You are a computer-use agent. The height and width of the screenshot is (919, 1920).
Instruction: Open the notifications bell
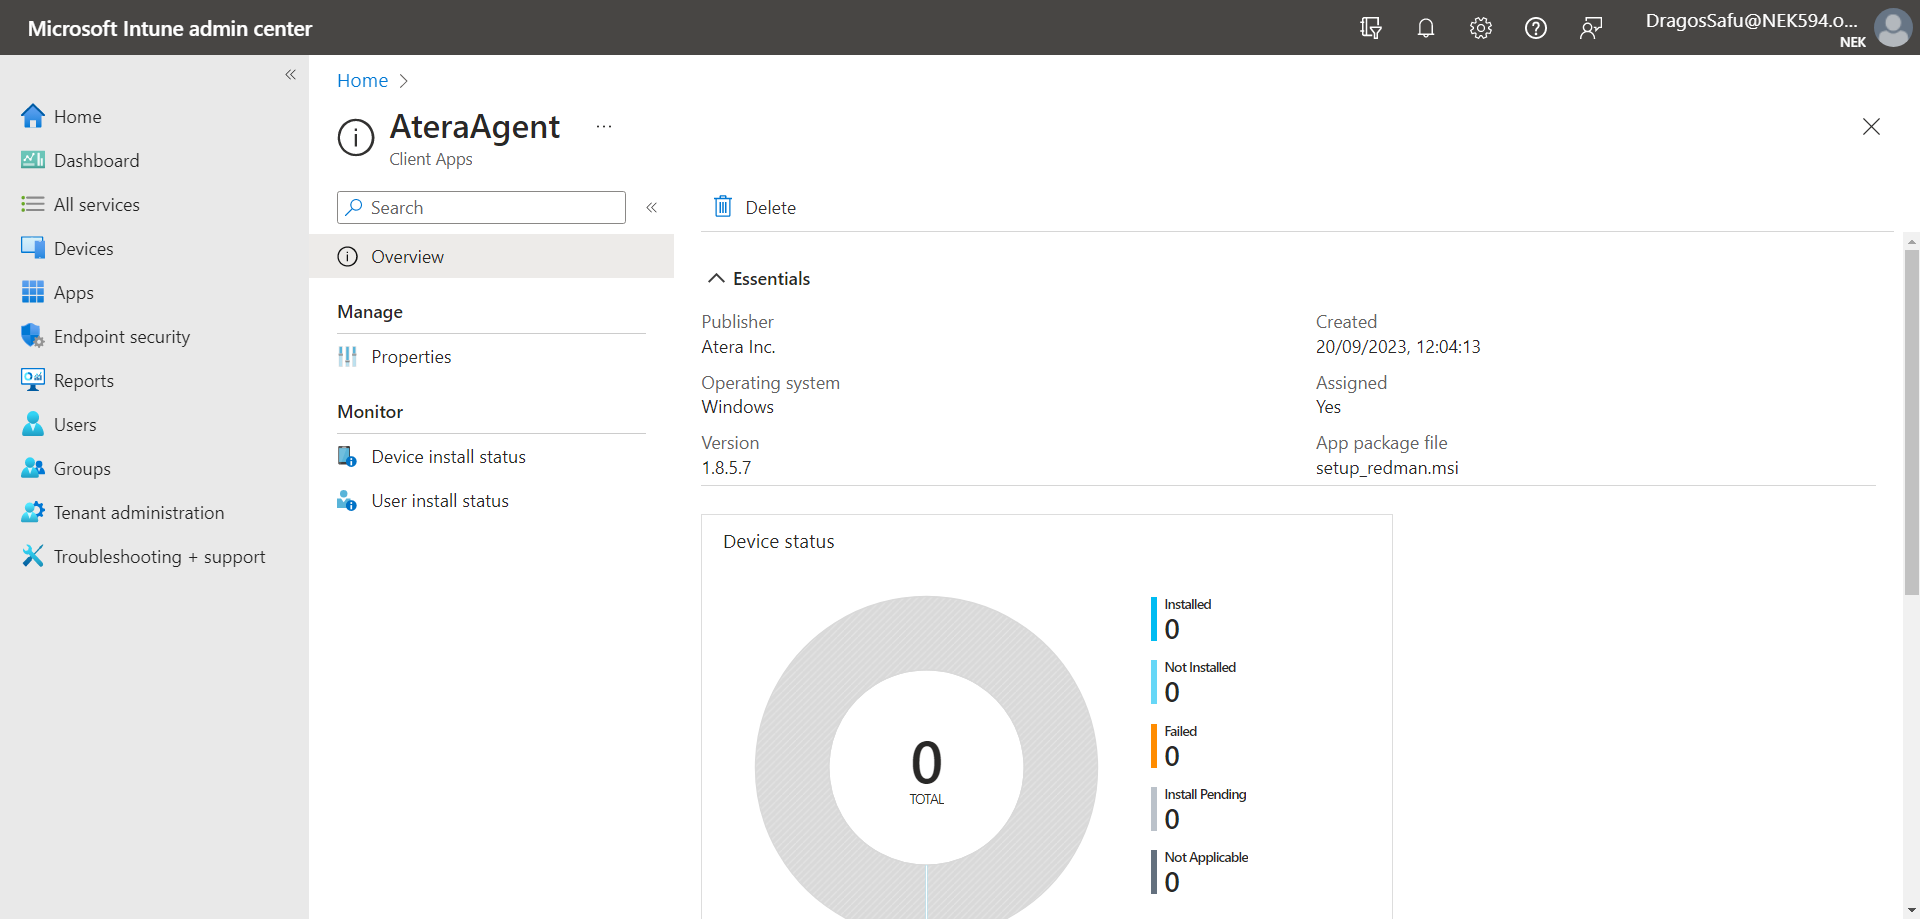[x=1426, y=28]
